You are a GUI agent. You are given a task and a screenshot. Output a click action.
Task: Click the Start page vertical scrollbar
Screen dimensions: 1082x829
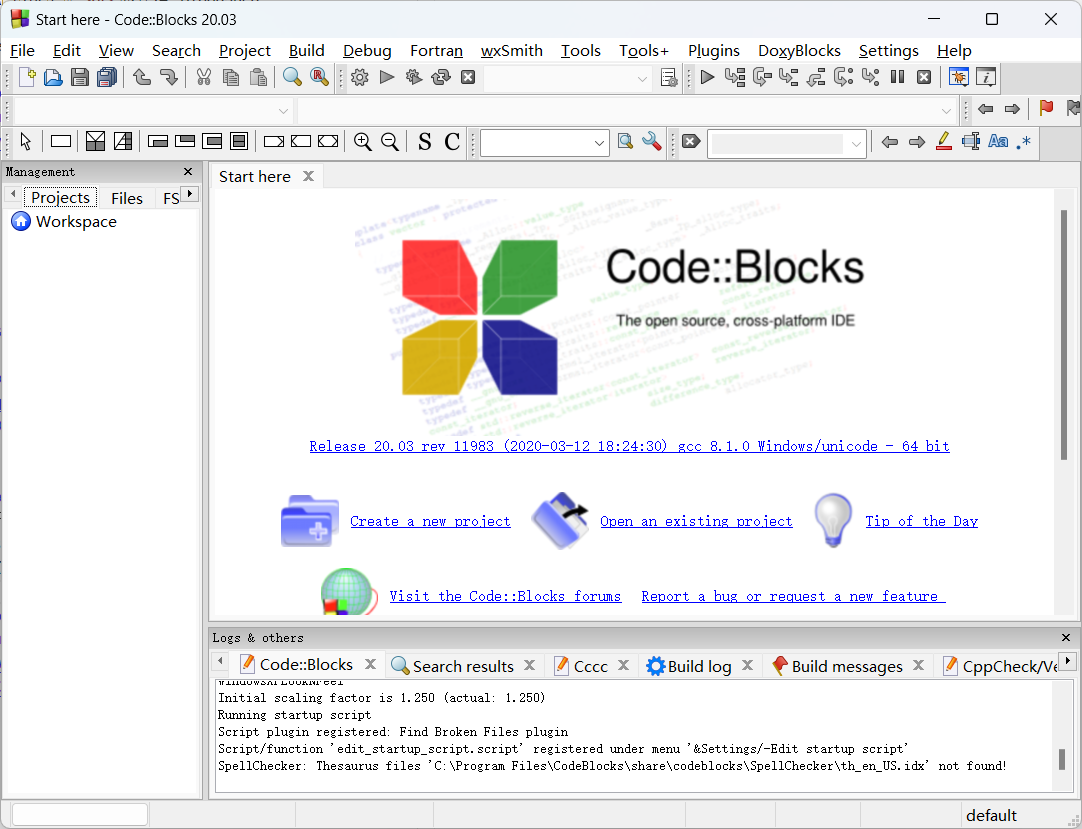(x=1064, y=334)
